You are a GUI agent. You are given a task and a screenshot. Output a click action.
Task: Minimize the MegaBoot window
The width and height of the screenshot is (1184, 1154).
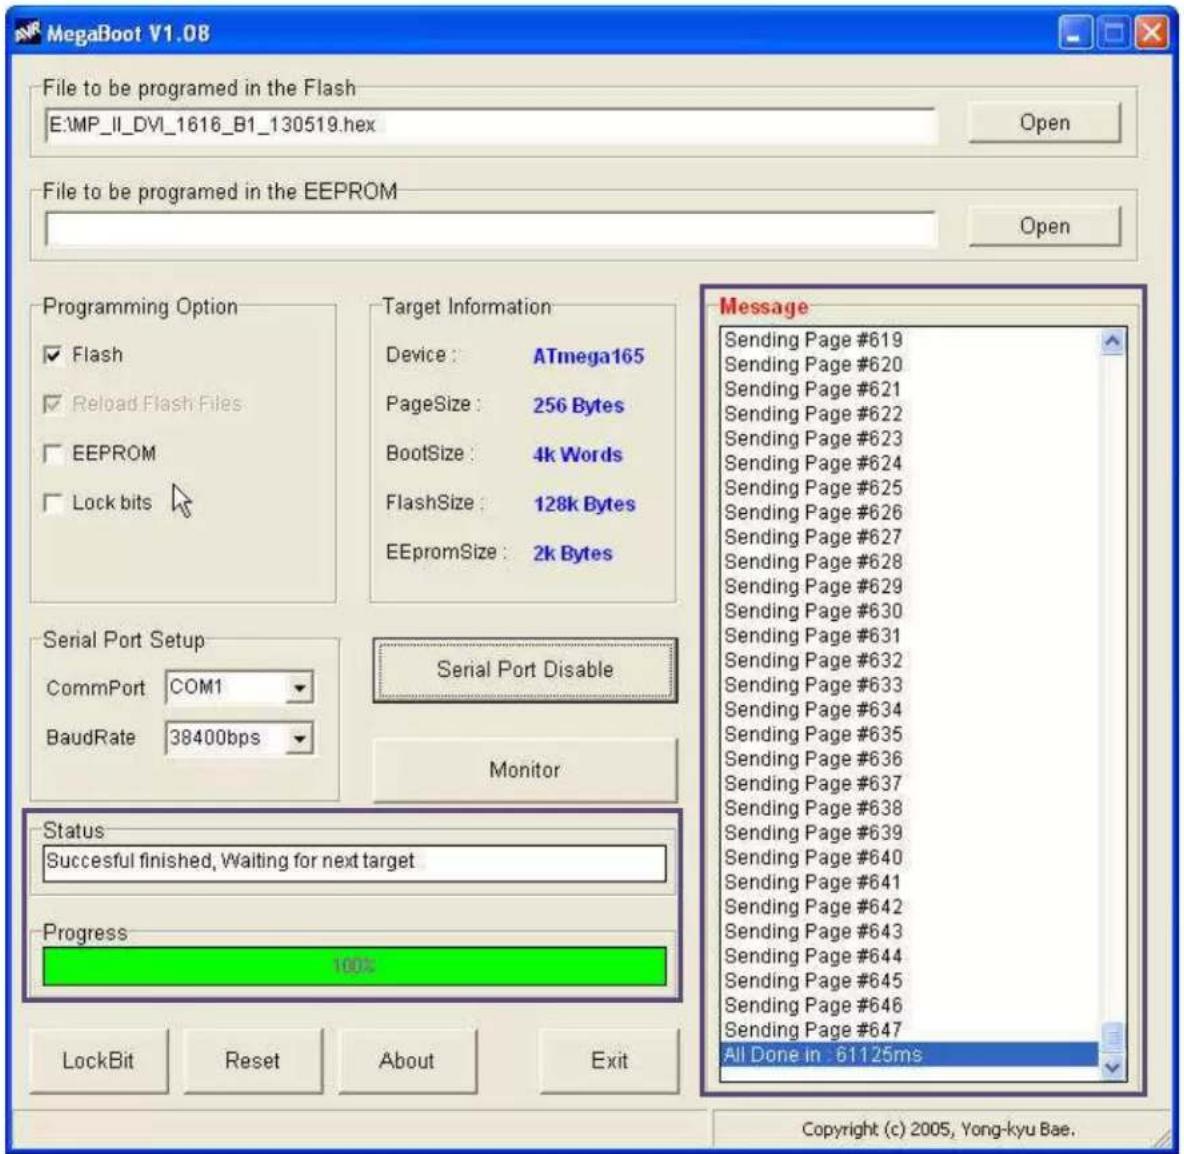1074,32
